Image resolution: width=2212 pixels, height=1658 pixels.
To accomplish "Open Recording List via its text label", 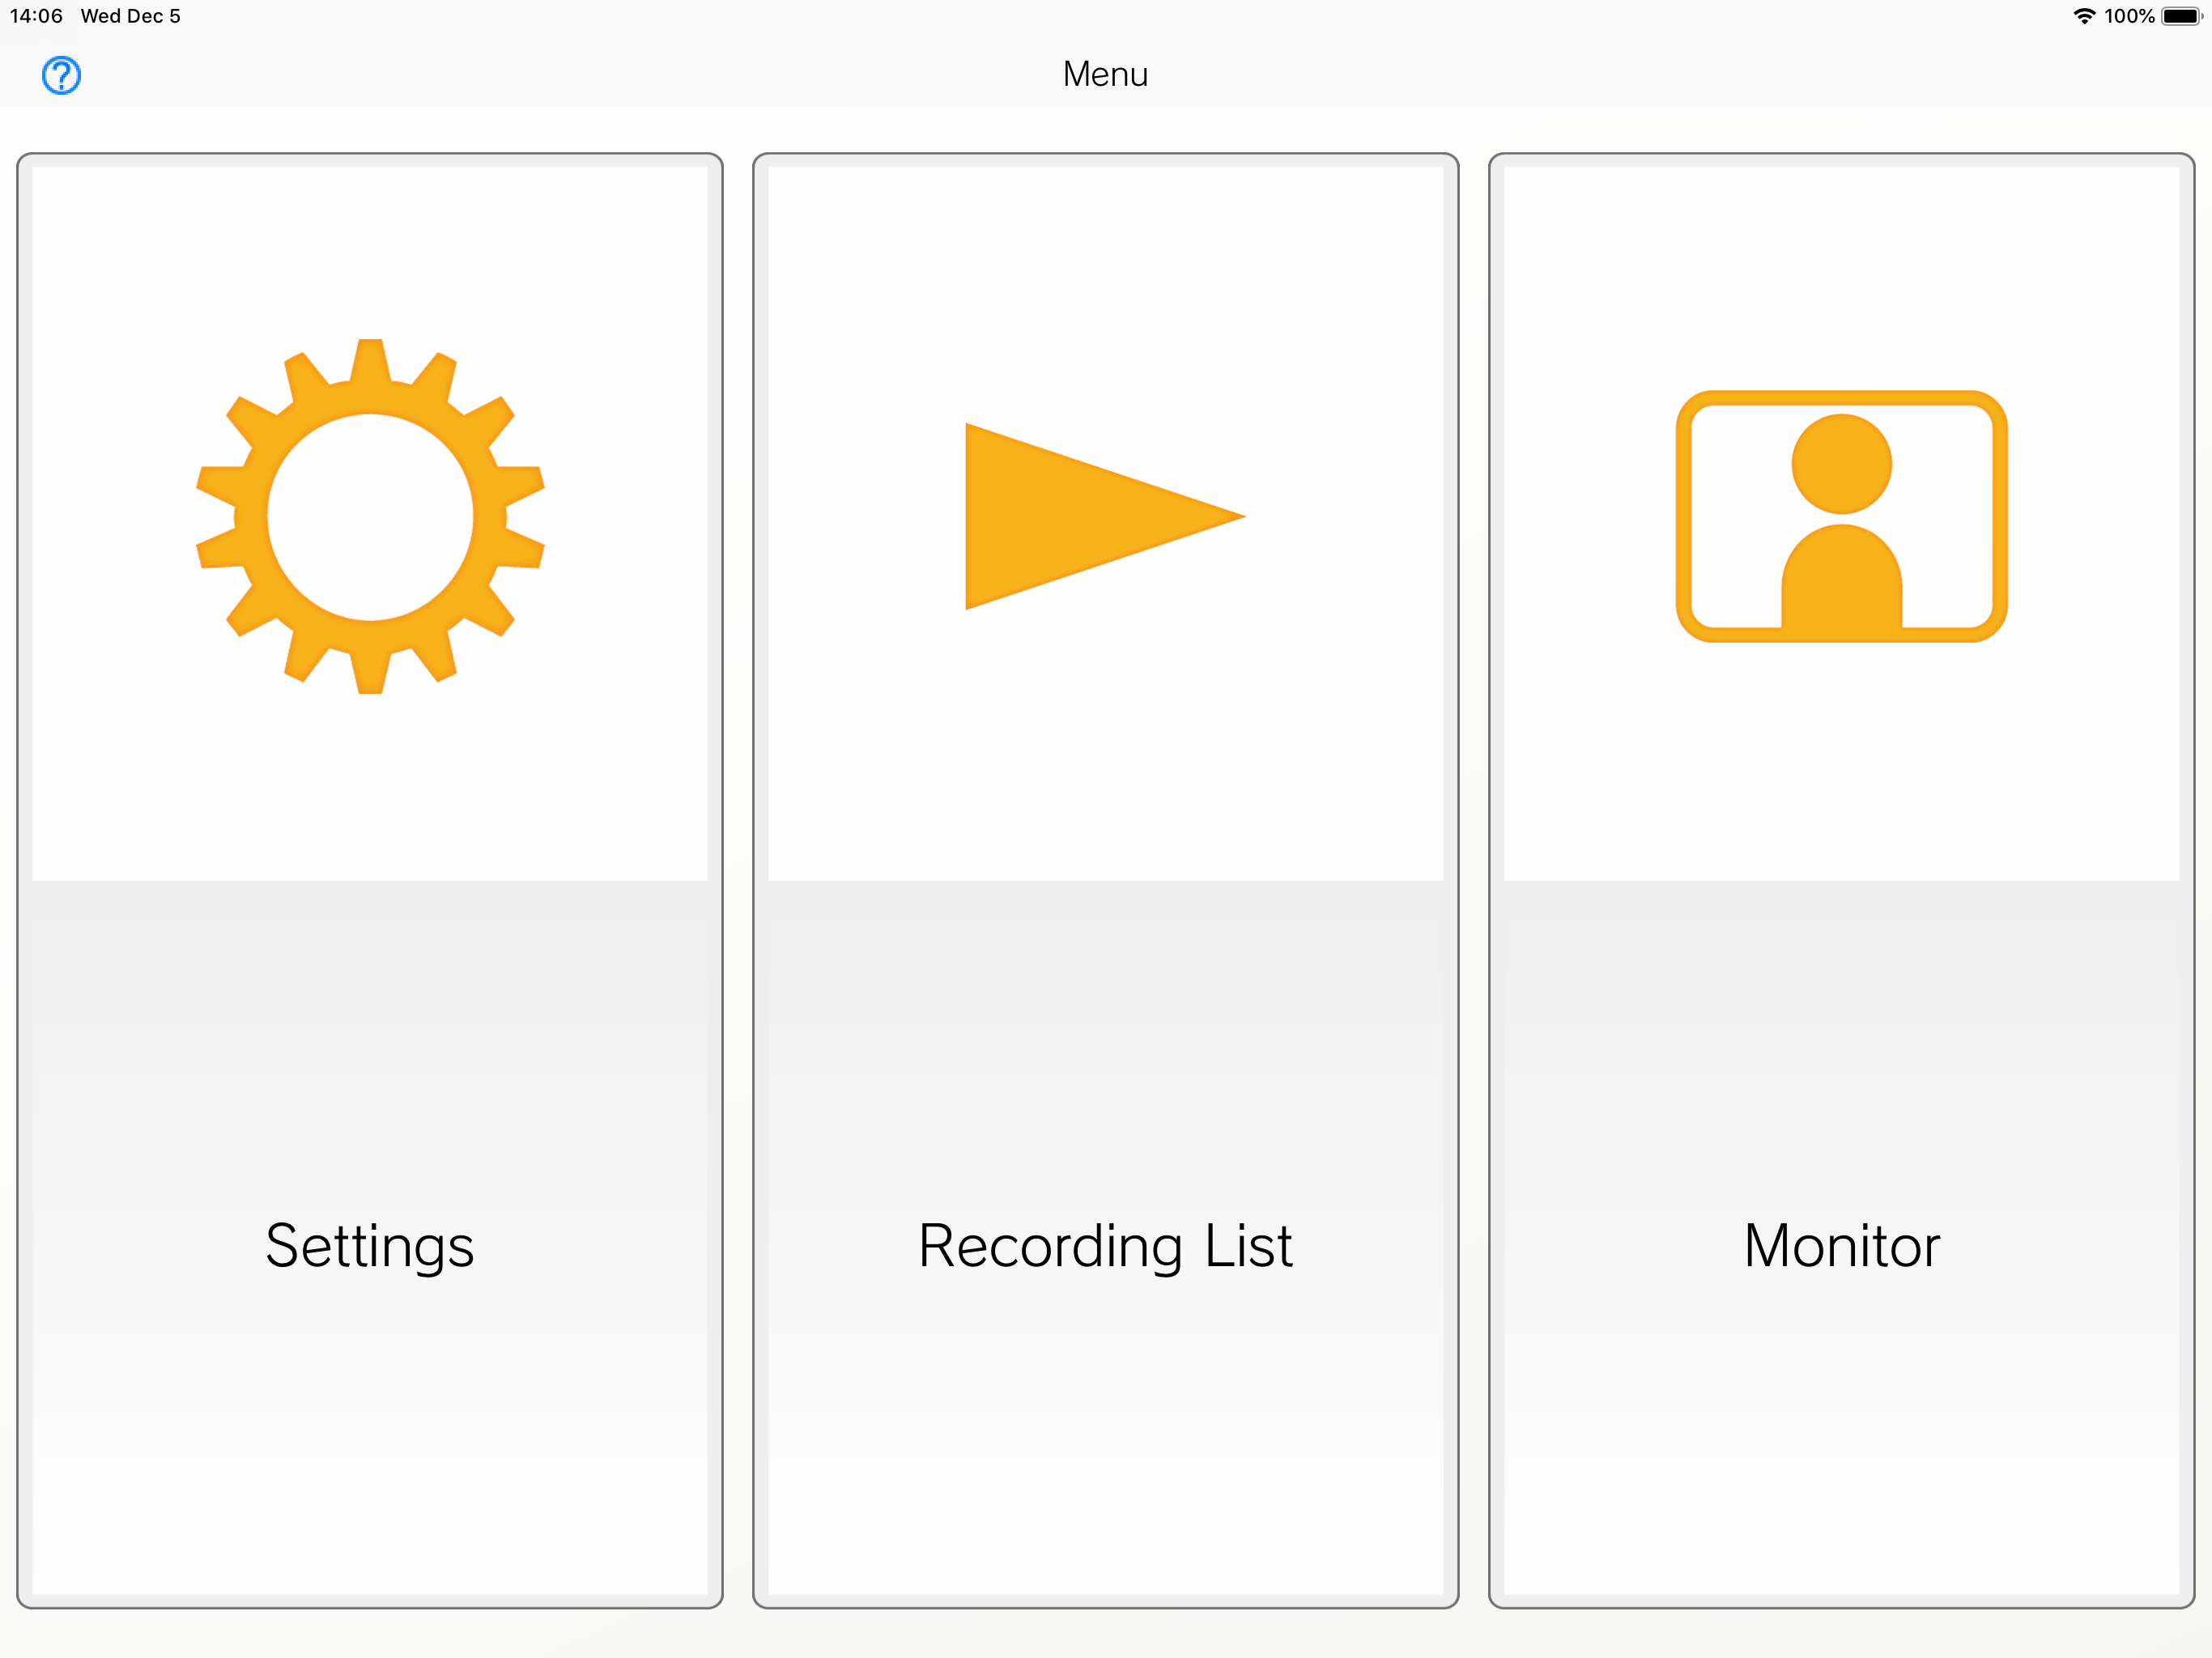I will tap(1105, 1246).
